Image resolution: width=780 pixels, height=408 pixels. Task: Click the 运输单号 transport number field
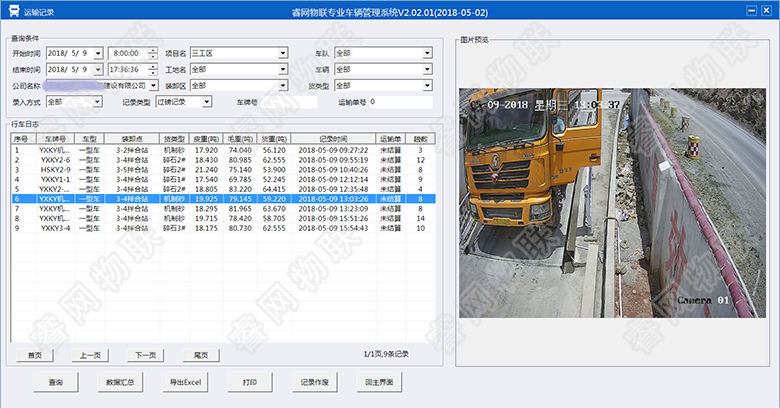click(x=400, y=102)
